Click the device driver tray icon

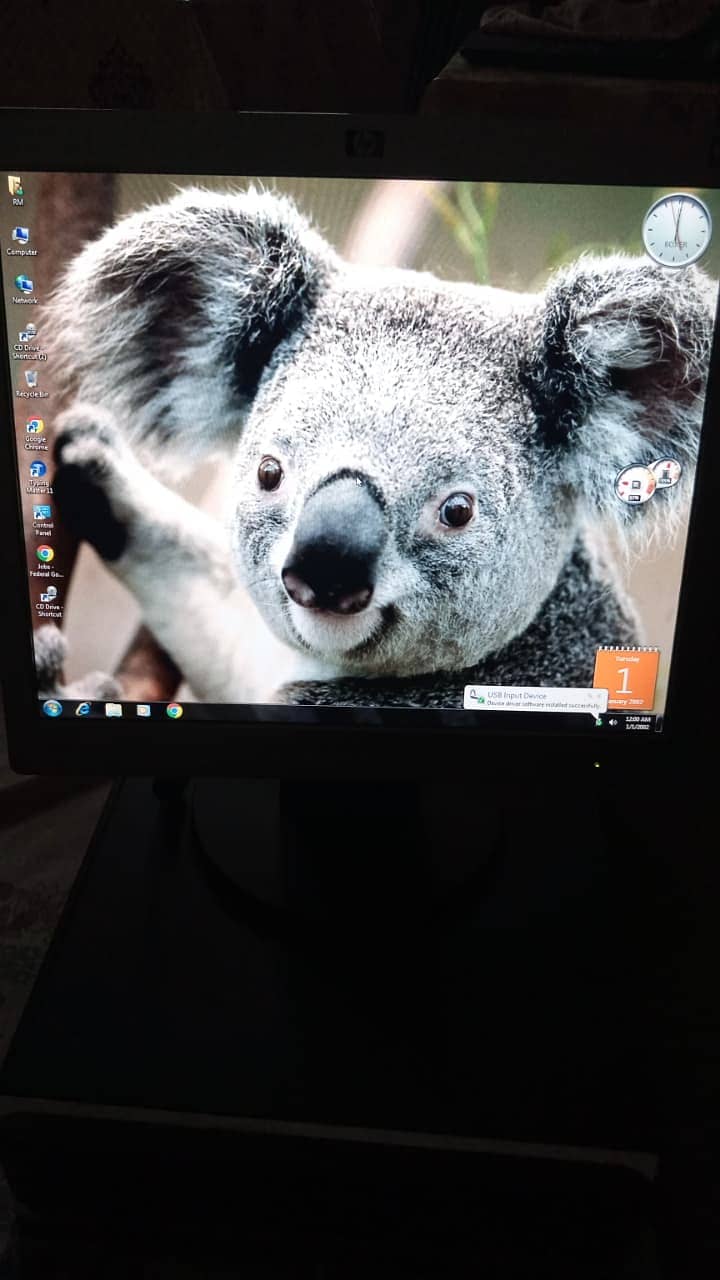coord(598,721)
